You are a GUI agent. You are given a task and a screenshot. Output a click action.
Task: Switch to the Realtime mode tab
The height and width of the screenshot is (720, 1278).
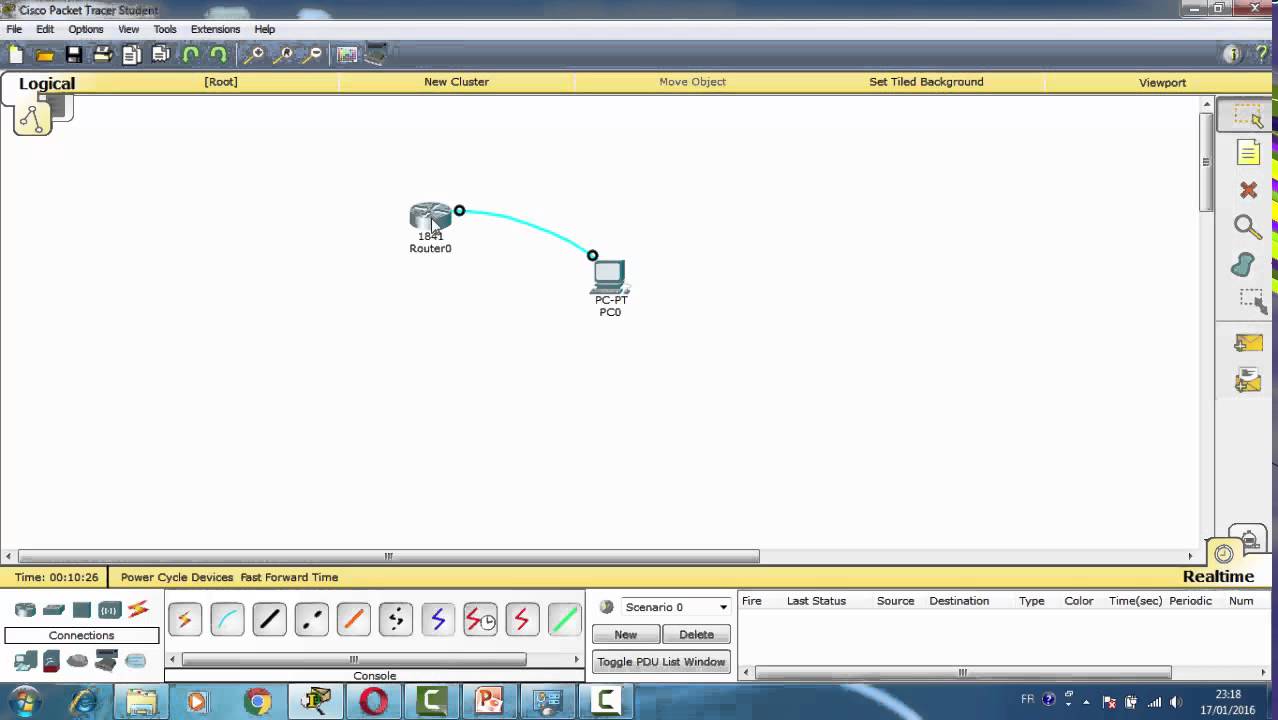tap(1218, 577)
